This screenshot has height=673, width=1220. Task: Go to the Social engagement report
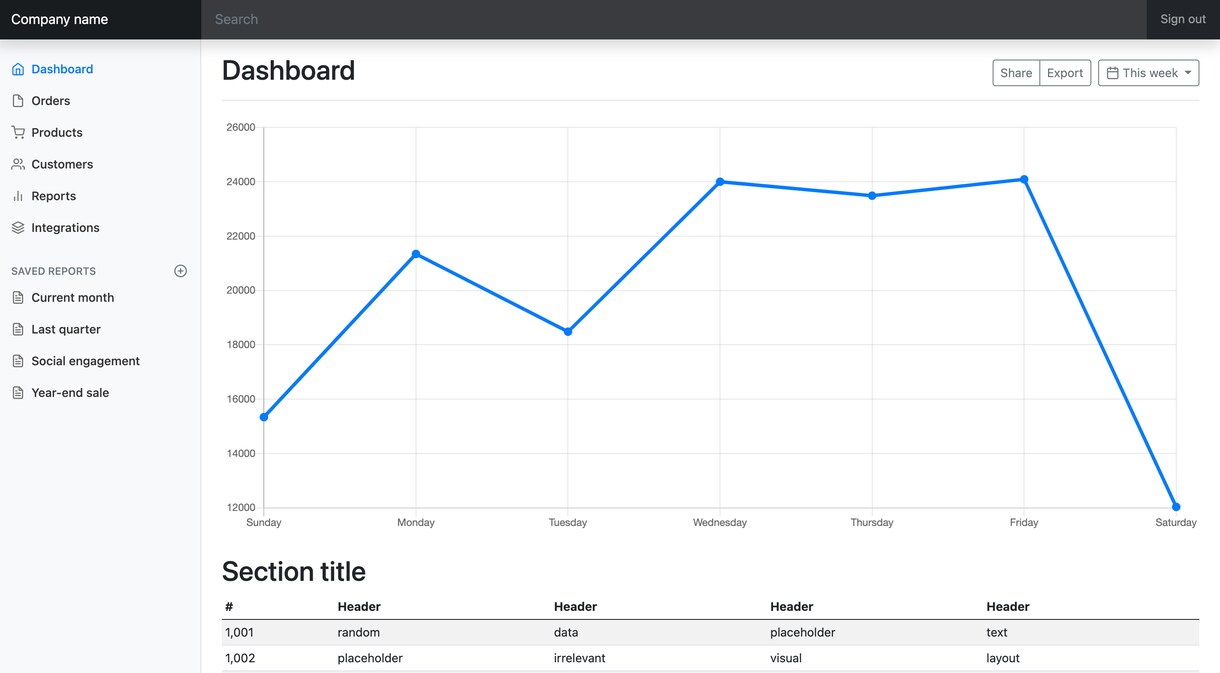(x=85, y=361)
